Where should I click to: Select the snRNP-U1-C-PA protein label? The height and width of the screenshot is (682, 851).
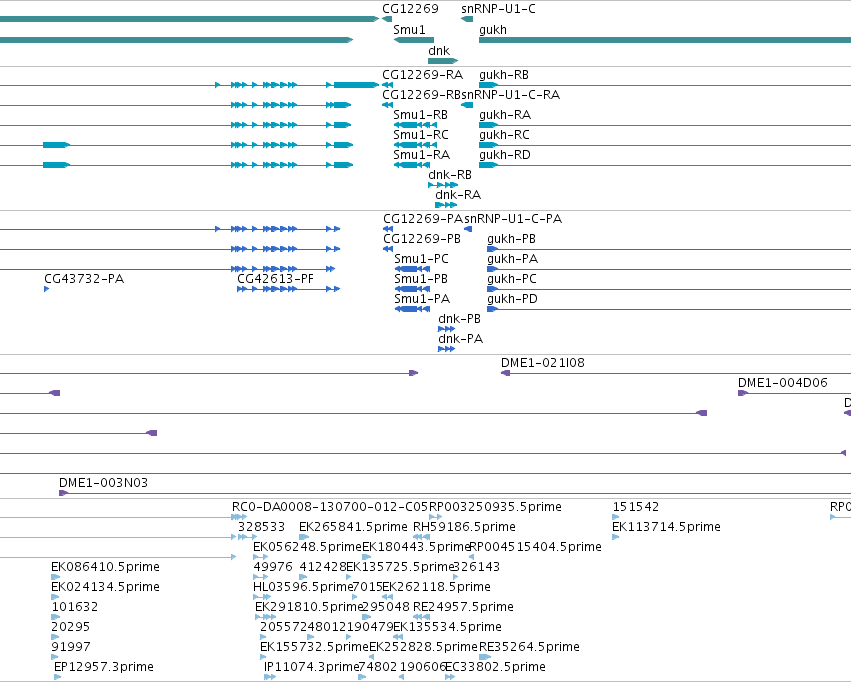coord(513,219)
